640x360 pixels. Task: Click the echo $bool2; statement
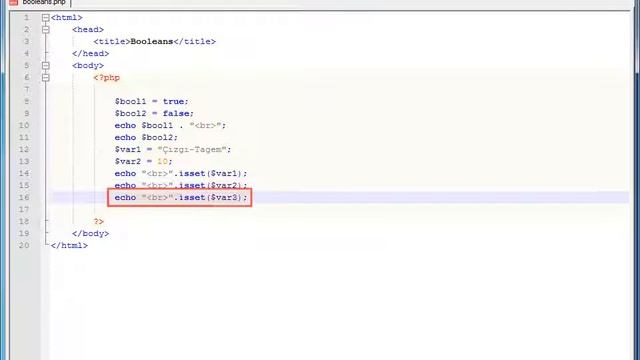tap(146, 137)
